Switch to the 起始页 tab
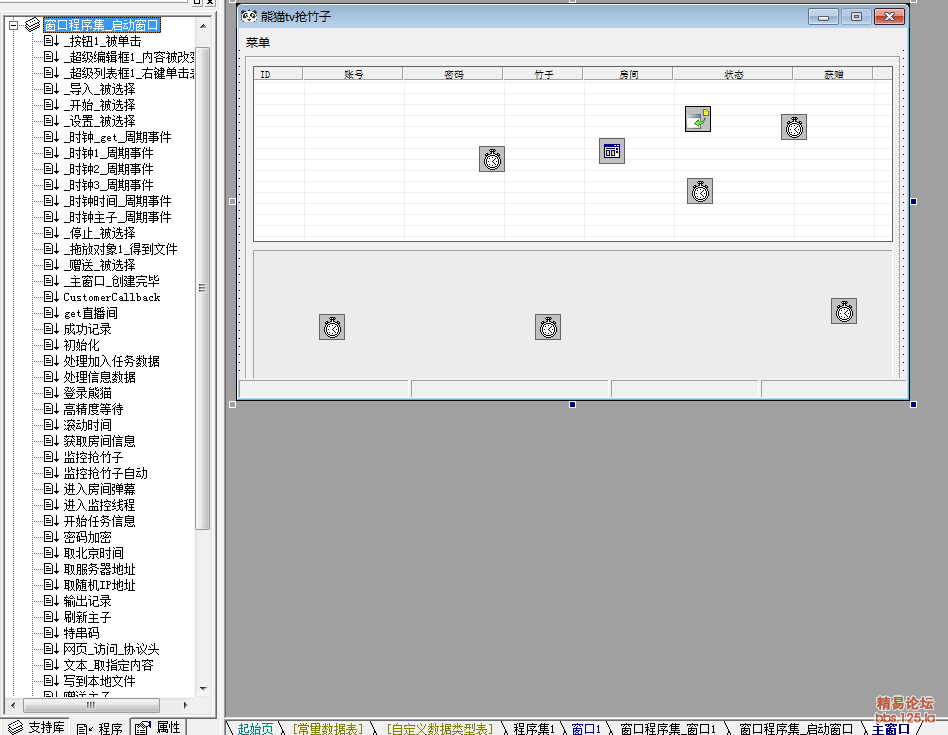948x735 pixels. 255,728
